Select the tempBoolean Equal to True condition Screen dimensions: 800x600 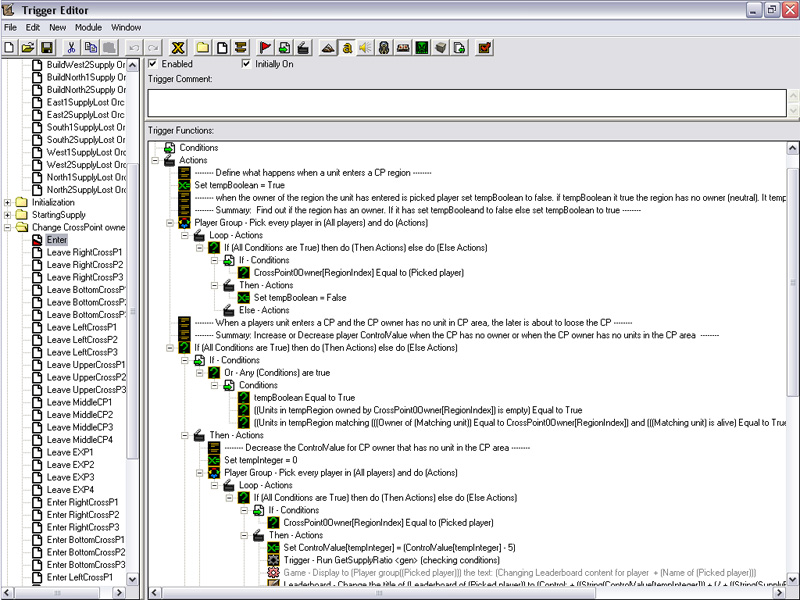click(304, 398)
